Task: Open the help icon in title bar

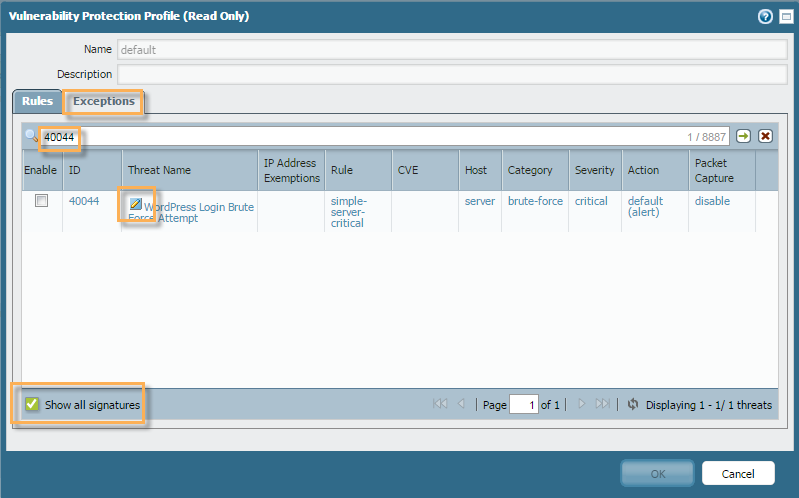Action: click(765, 16)
